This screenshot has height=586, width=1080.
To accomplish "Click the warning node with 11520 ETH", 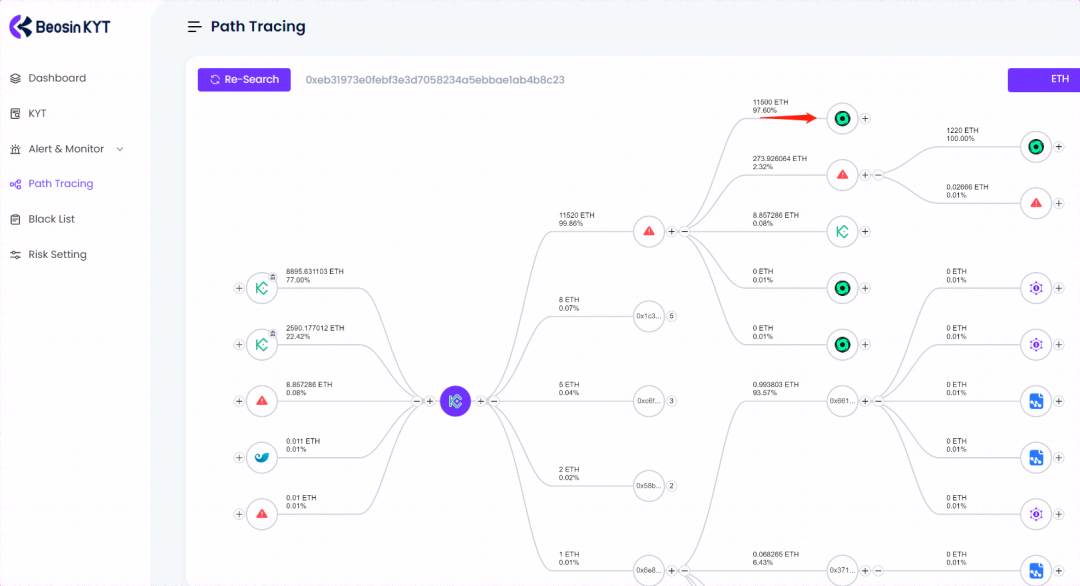I will [x=649, y=231].
